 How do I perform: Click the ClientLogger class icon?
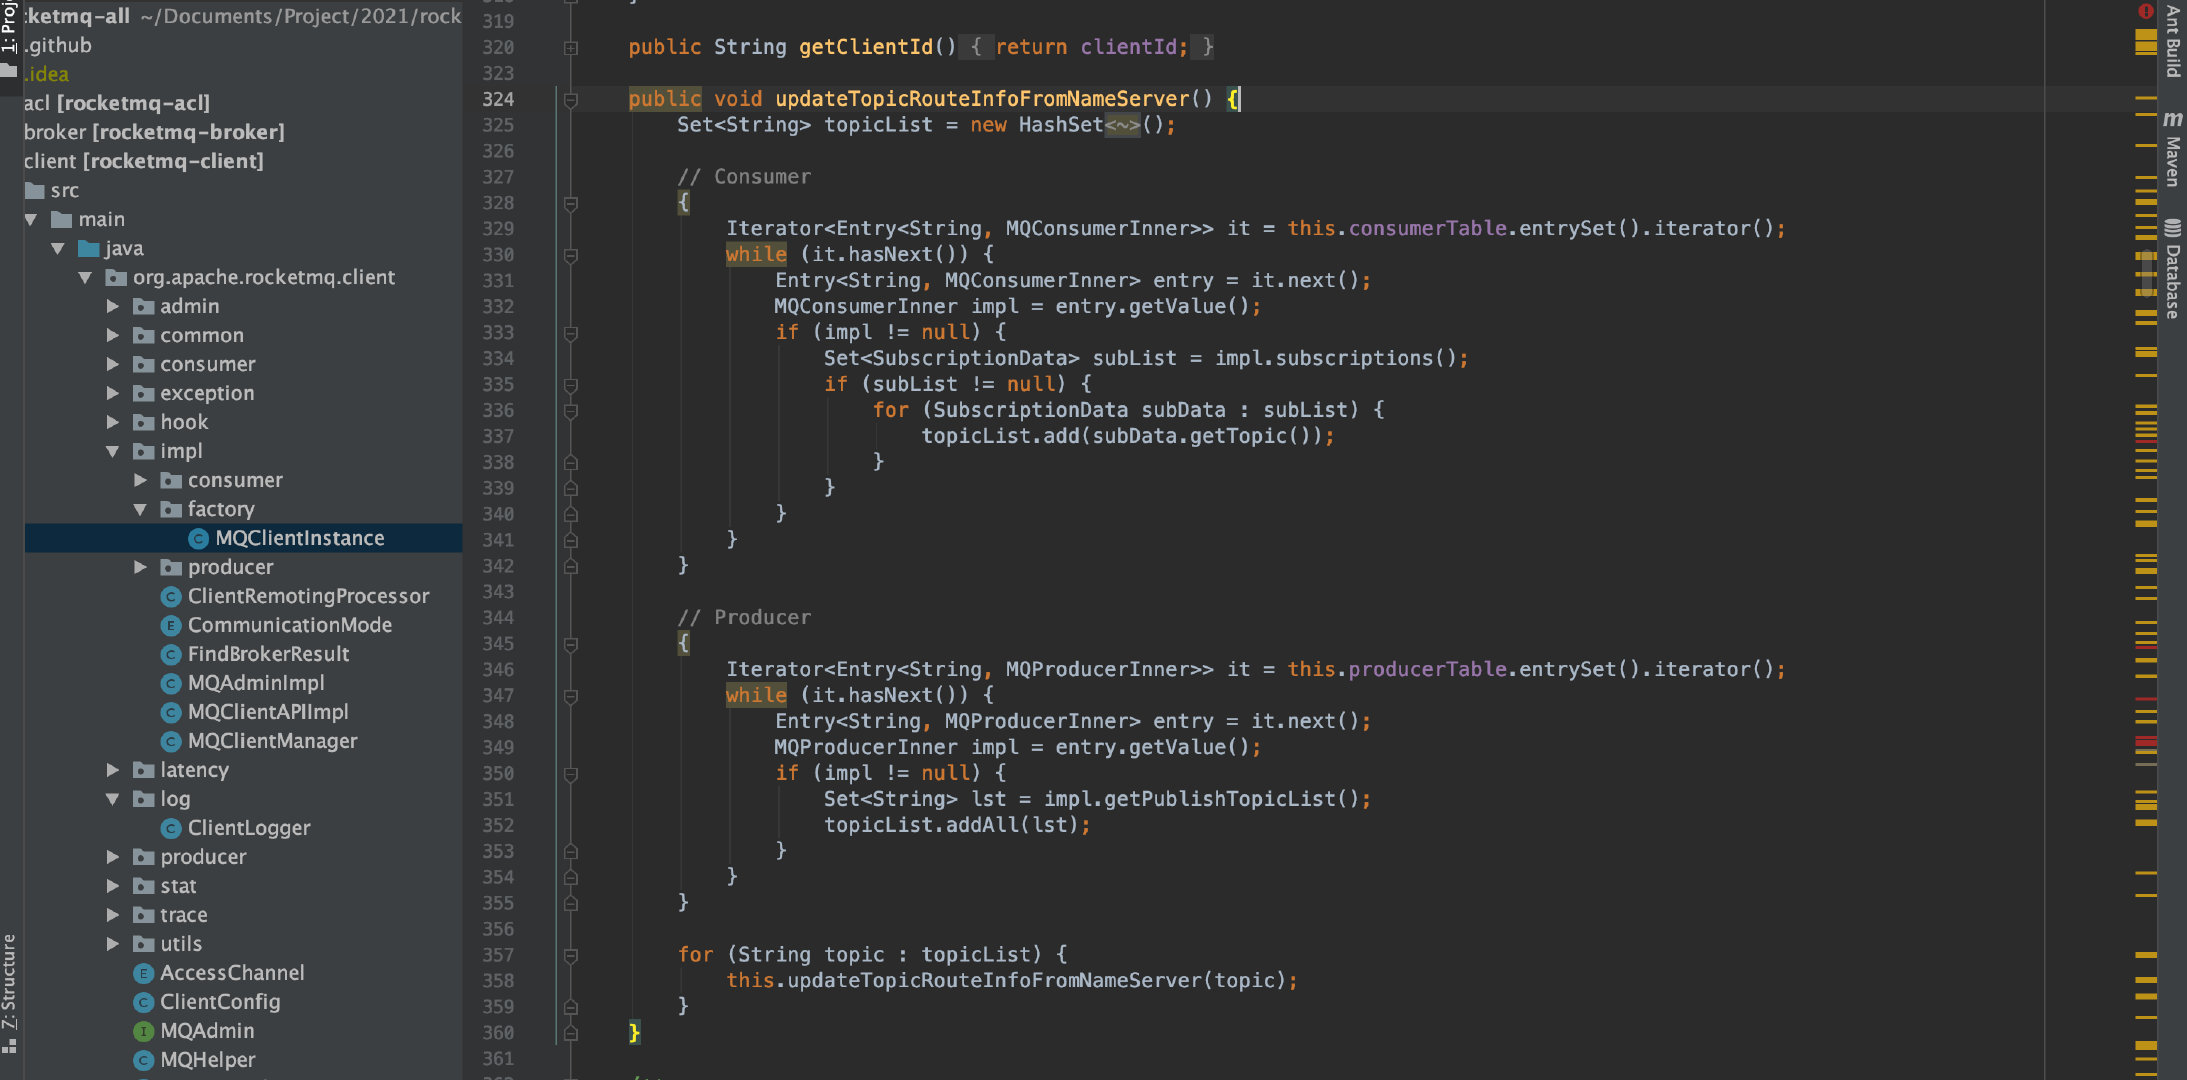pos(171,828)
